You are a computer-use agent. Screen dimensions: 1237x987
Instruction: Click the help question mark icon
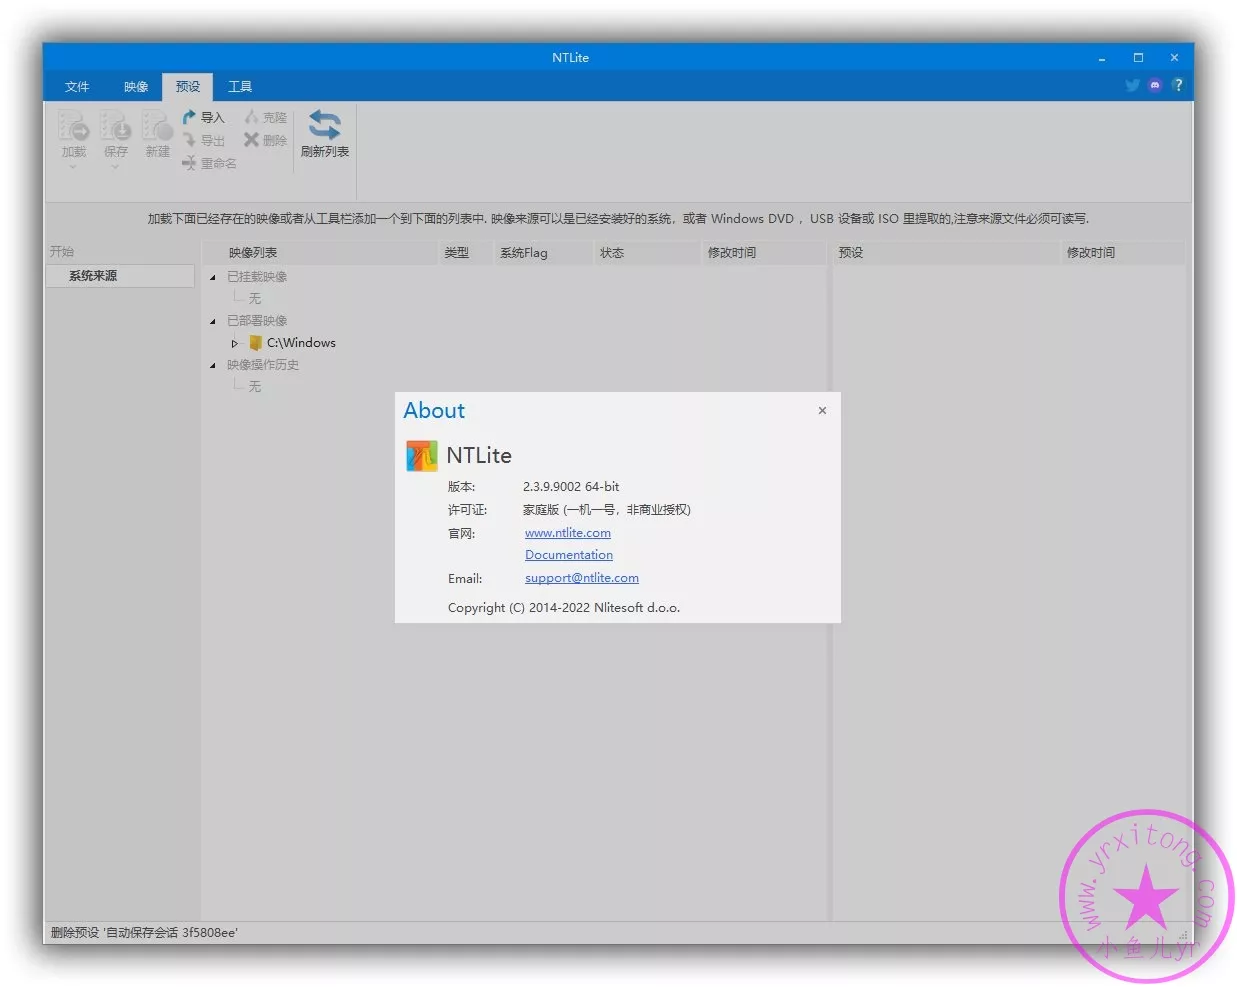click(1178, 85)
